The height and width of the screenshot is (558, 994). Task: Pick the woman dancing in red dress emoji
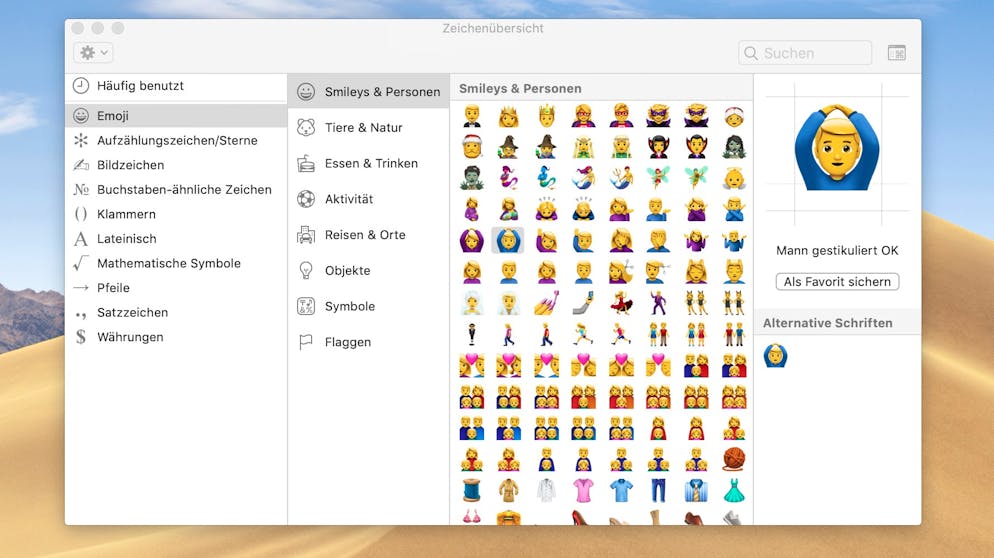click(x=621, y=302)
